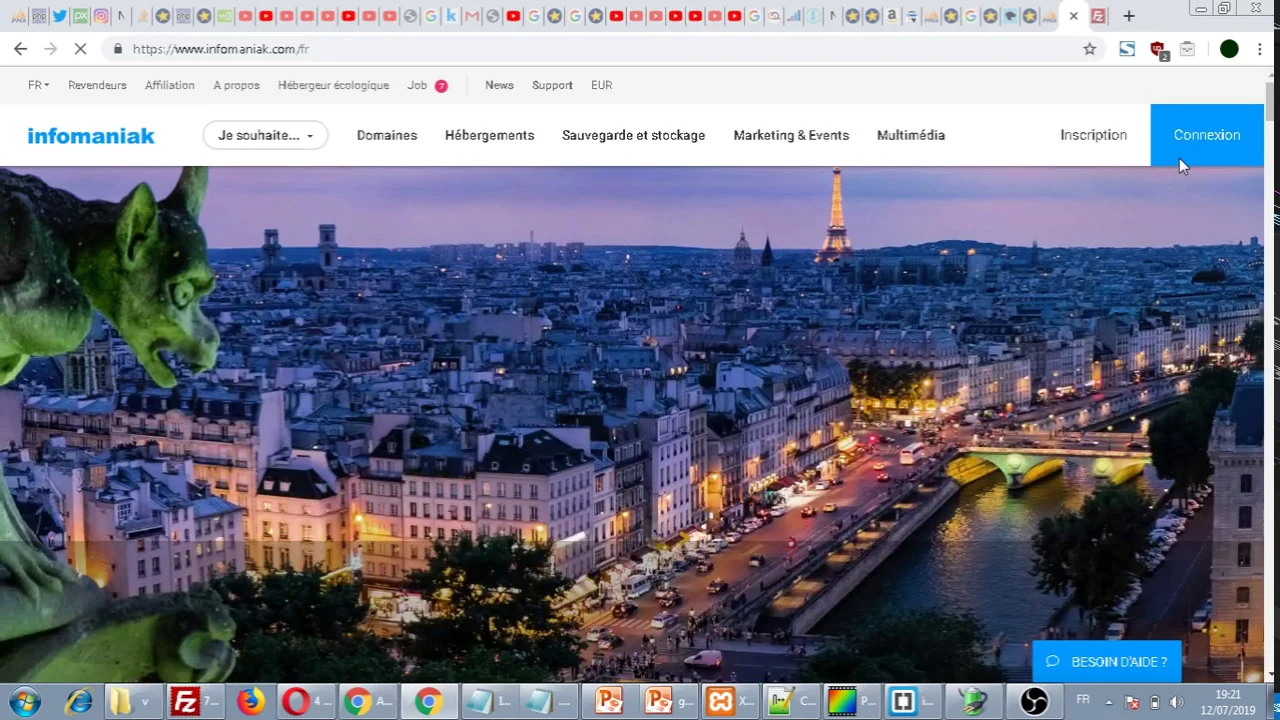Screen dimensions: 1280x720
Task: Open the Hébergements menu
Action: click(489, 135)
